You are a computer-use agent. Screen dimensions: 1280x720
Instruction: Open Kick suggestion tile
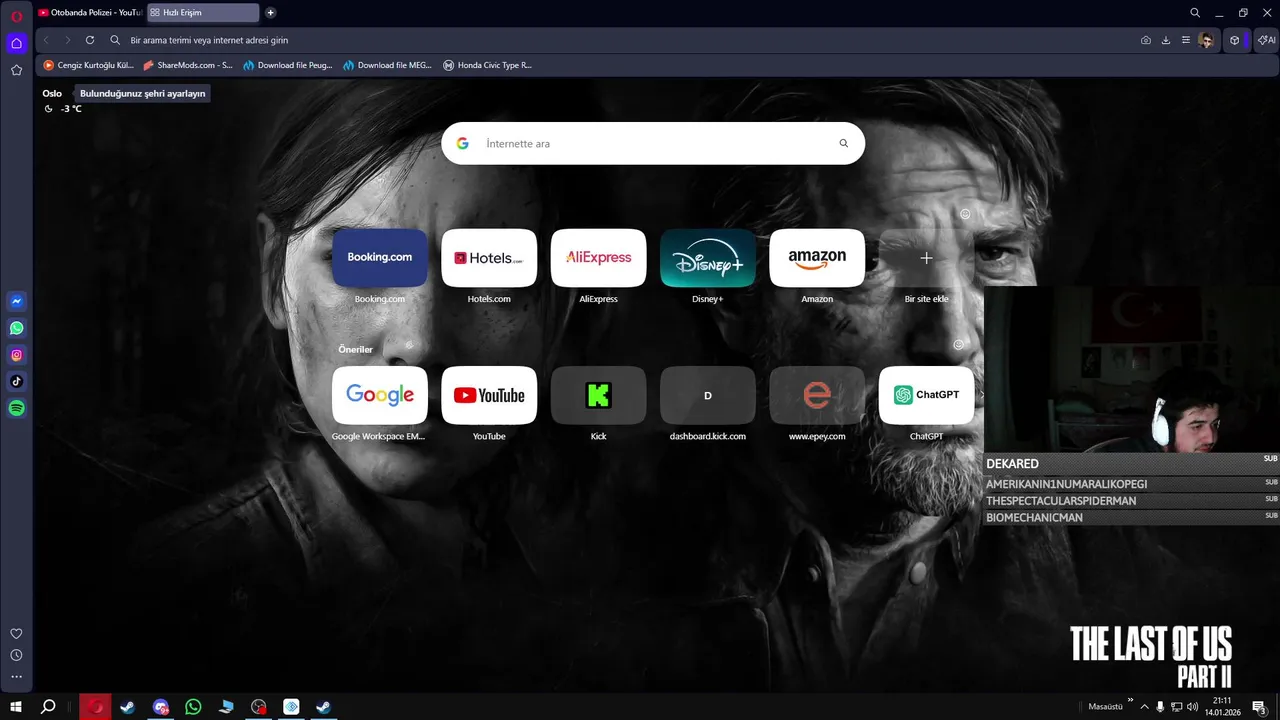click(x=598, y=395)
